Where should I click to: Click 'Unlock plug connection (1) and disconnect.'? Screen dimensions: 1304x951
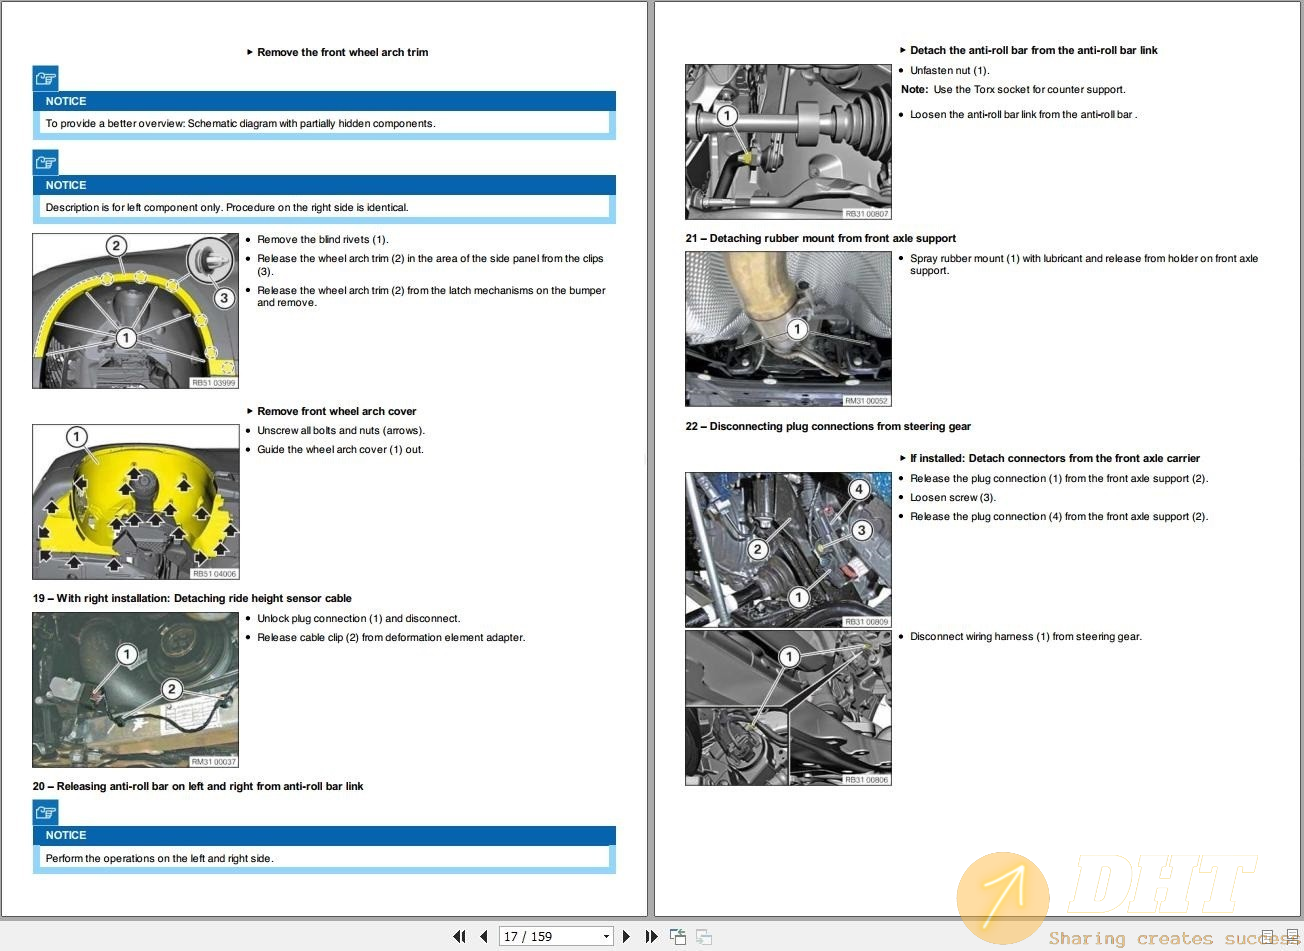(358, 618)
